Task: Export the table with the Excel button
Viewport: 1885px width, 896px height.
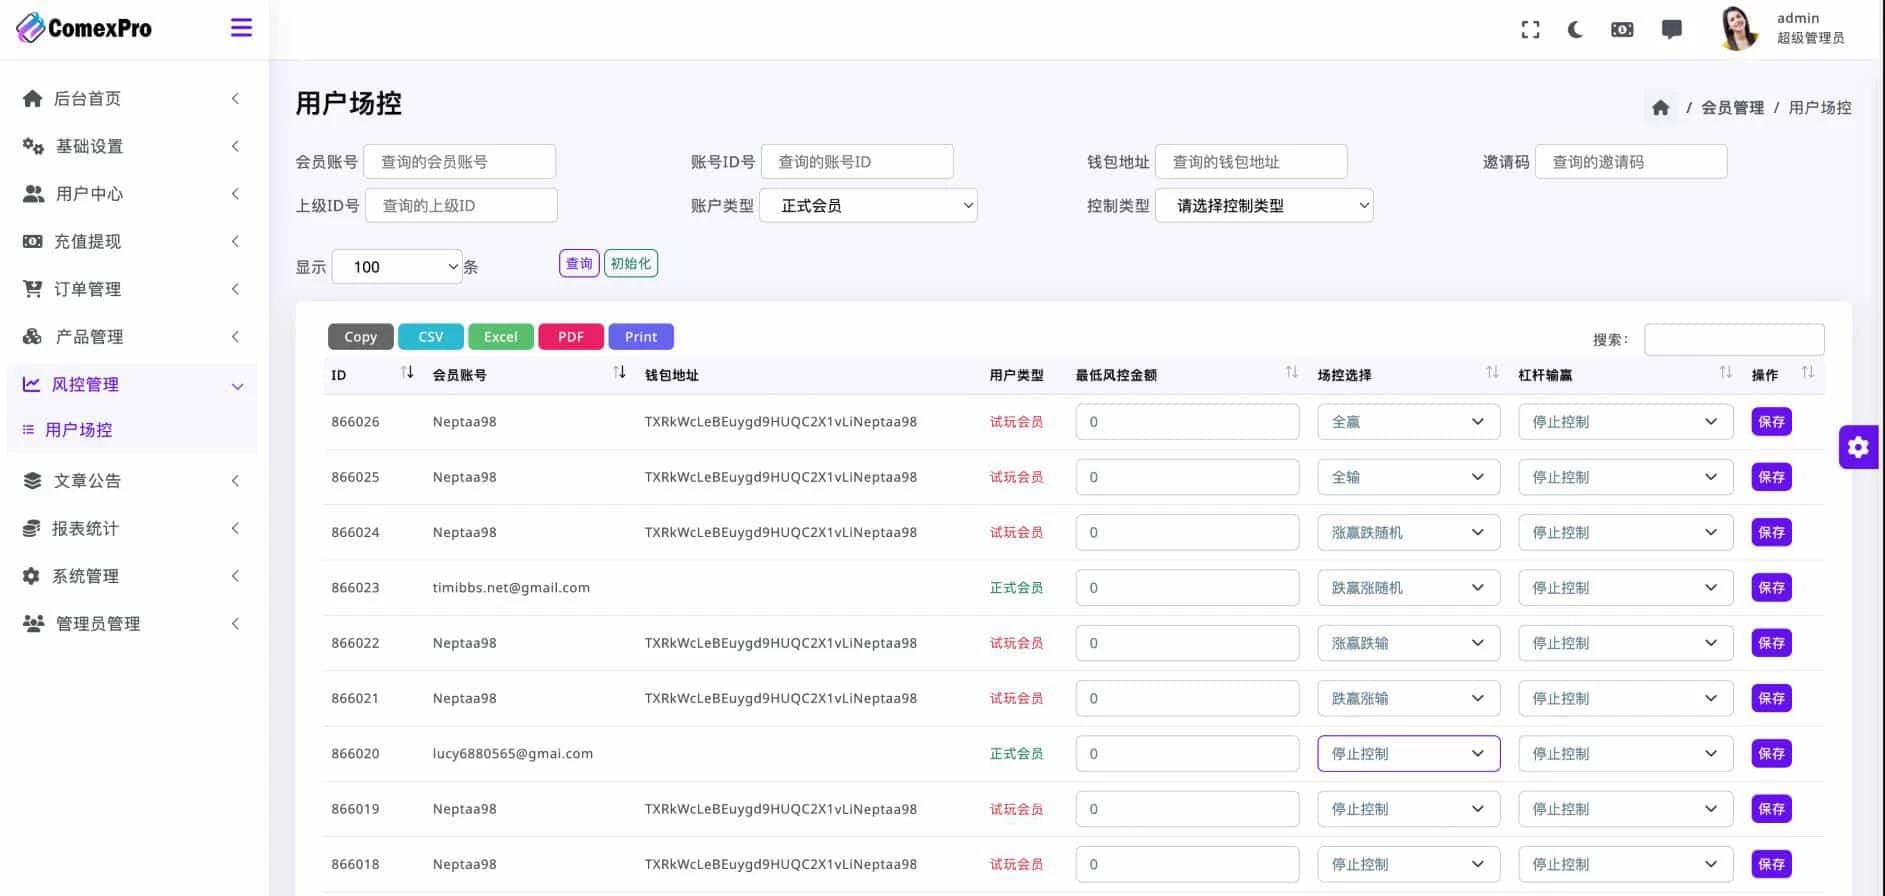Action: [x=500, y=337]
